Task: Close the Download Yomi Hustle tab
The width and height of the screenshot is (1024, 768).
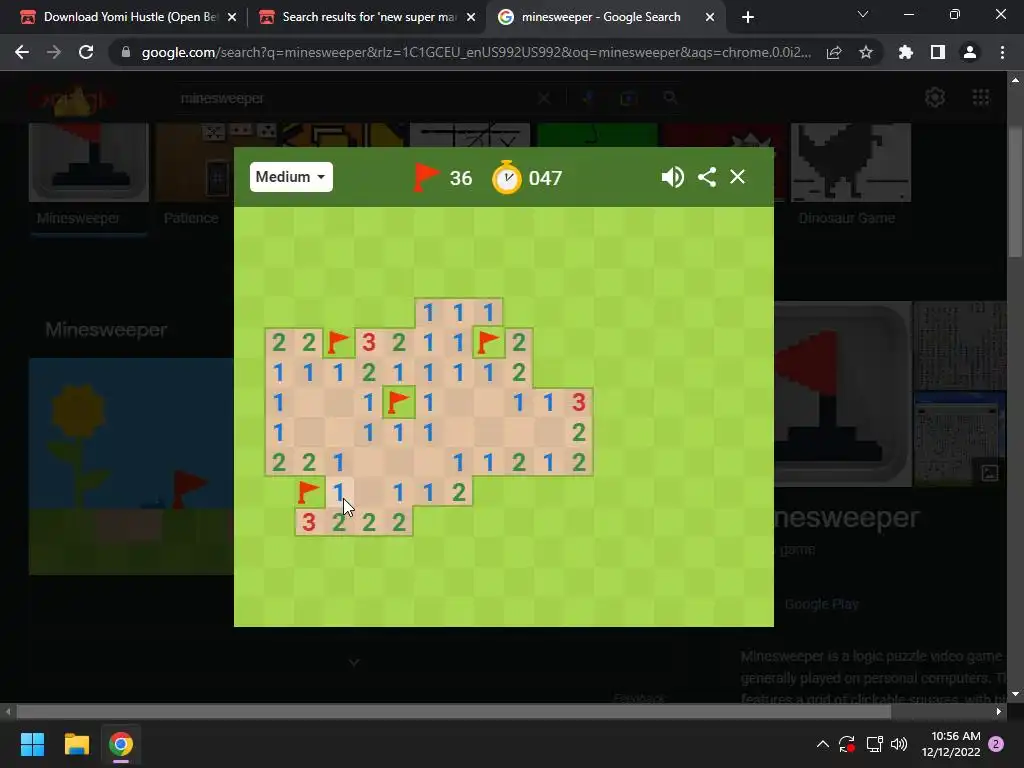Action: tap(232, 17)
